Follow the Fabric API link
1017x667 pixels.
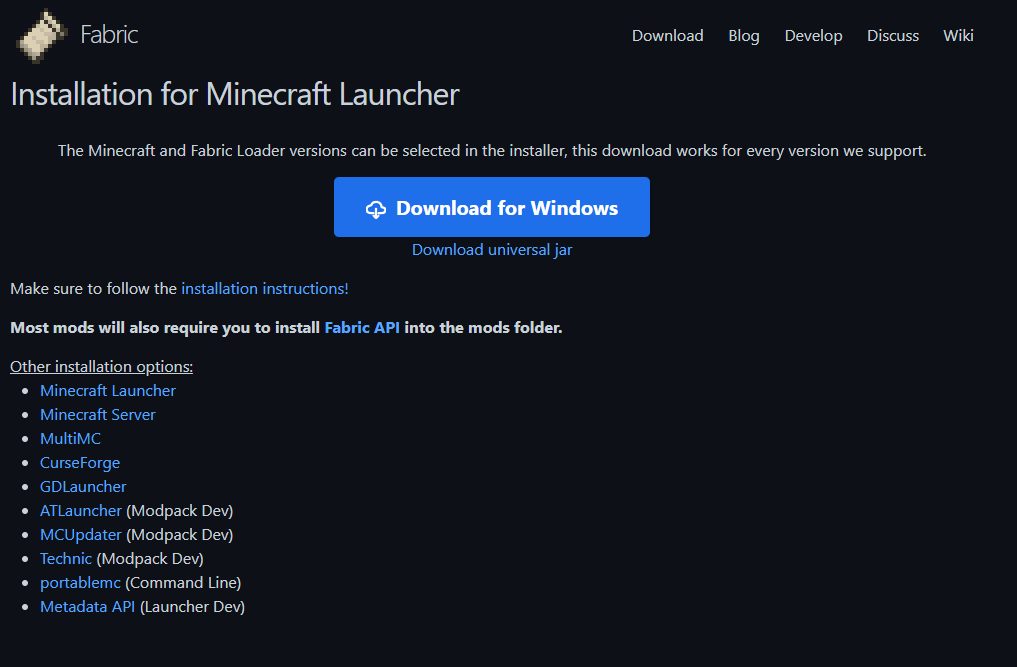click(362, 328)
